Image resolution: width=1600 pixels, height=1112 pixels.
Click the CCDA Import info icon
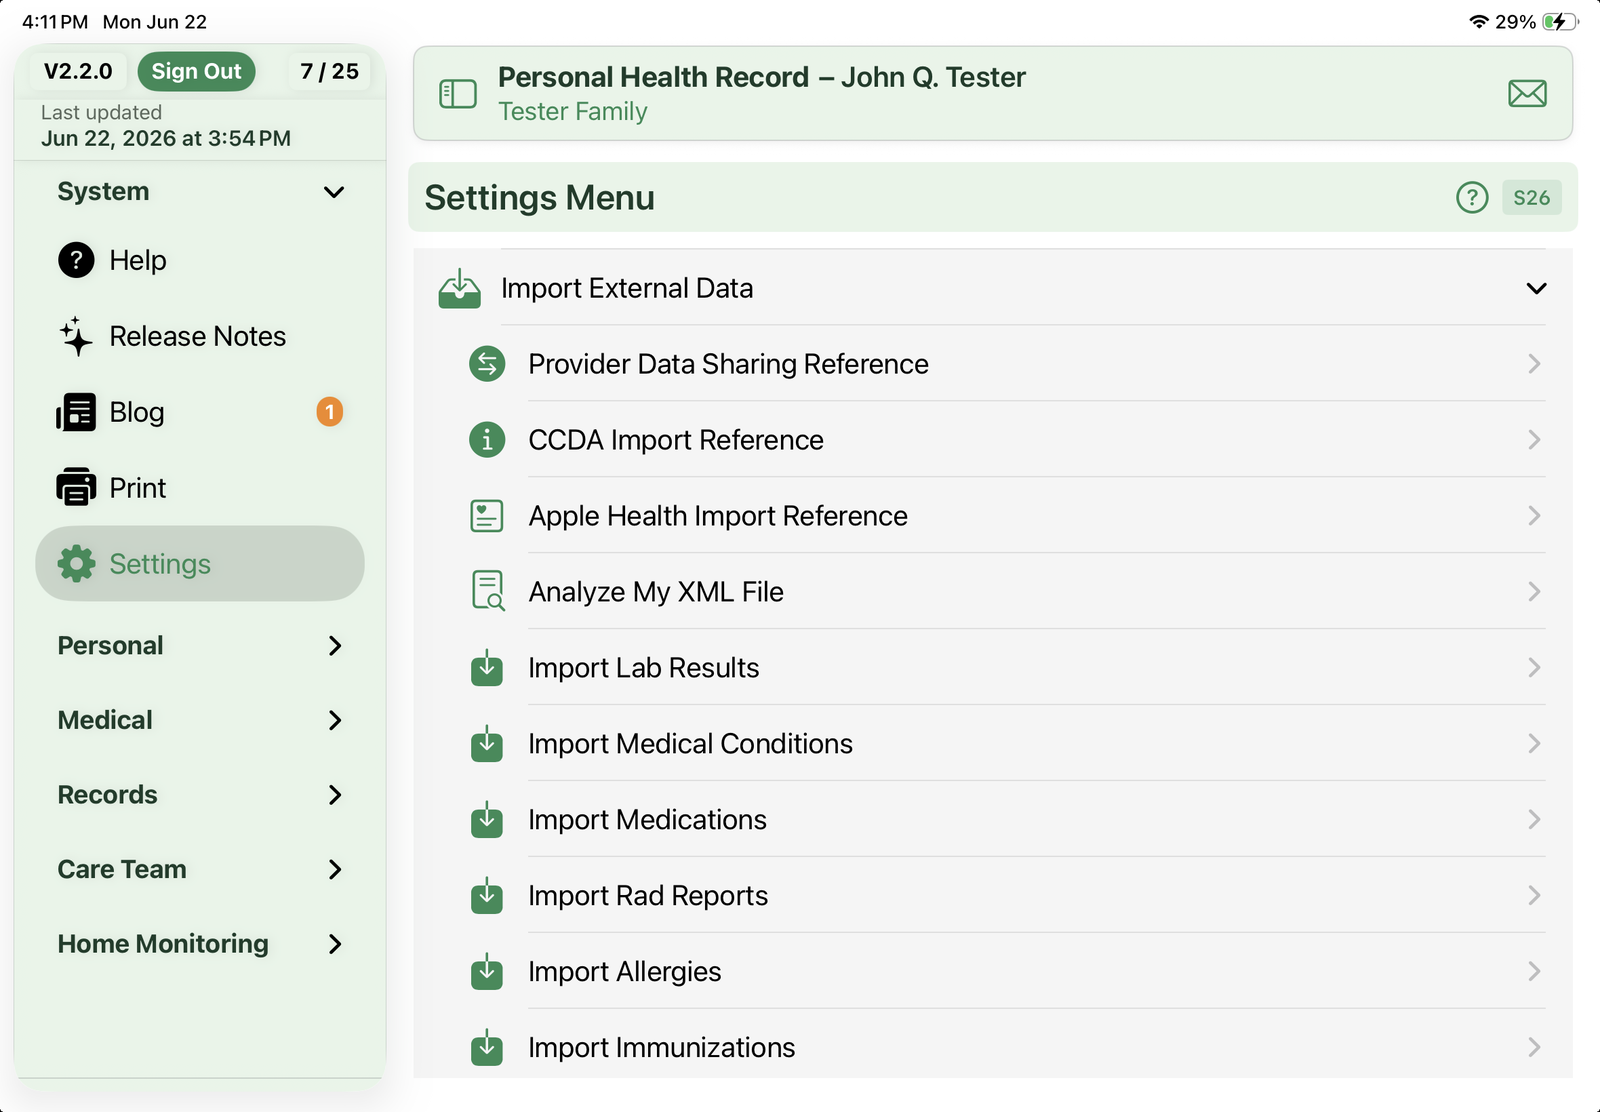[487, 440]
